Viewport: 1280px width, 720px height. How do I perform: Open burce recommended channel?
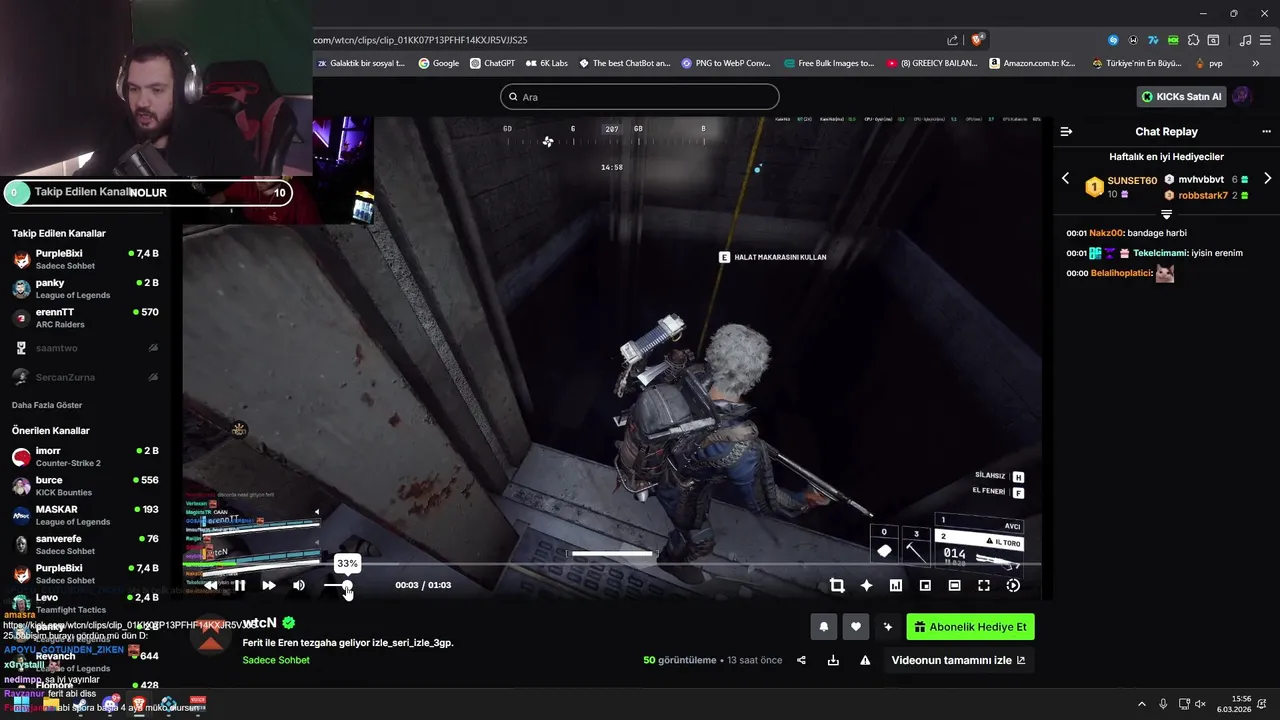pos(85,486)
